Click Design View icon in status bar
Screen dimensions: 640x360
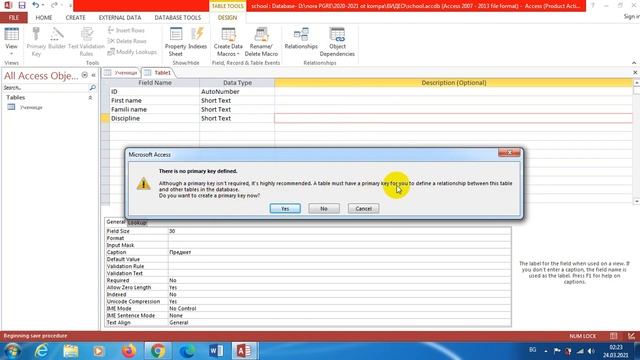coord(631,336)
